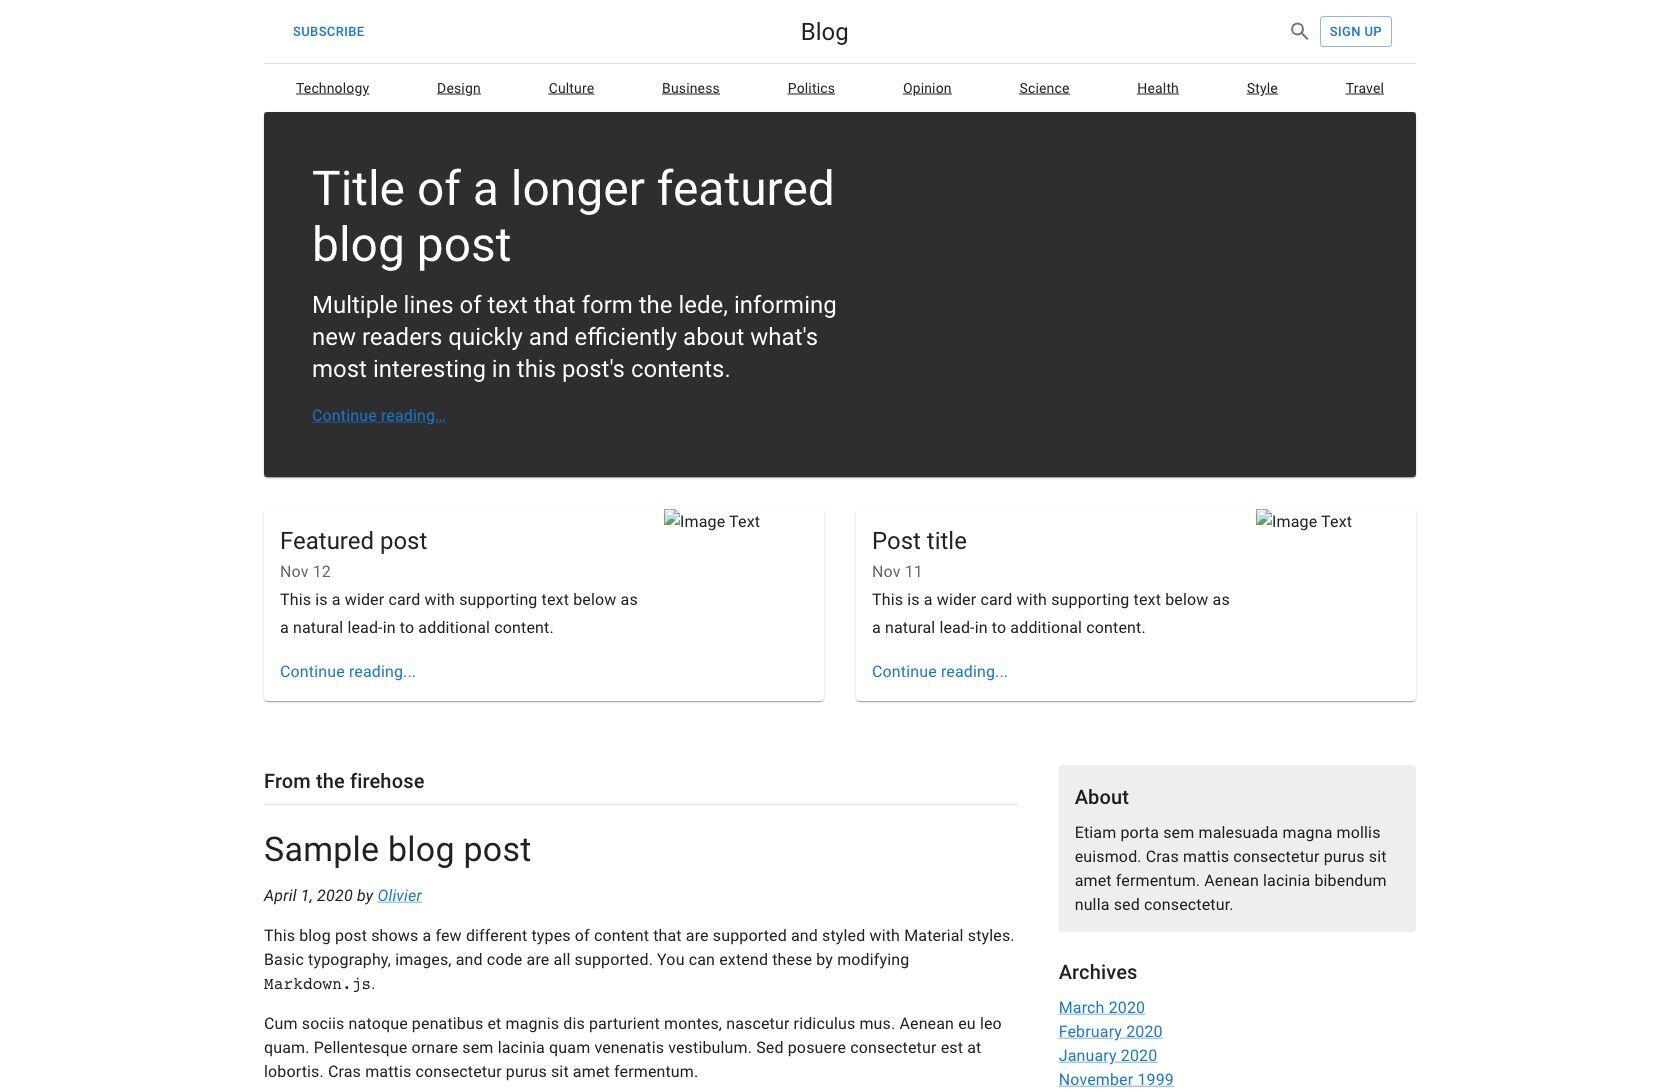1680x1092 pixels.
Task: Click the Subscribe button
Action: (328, 32)
